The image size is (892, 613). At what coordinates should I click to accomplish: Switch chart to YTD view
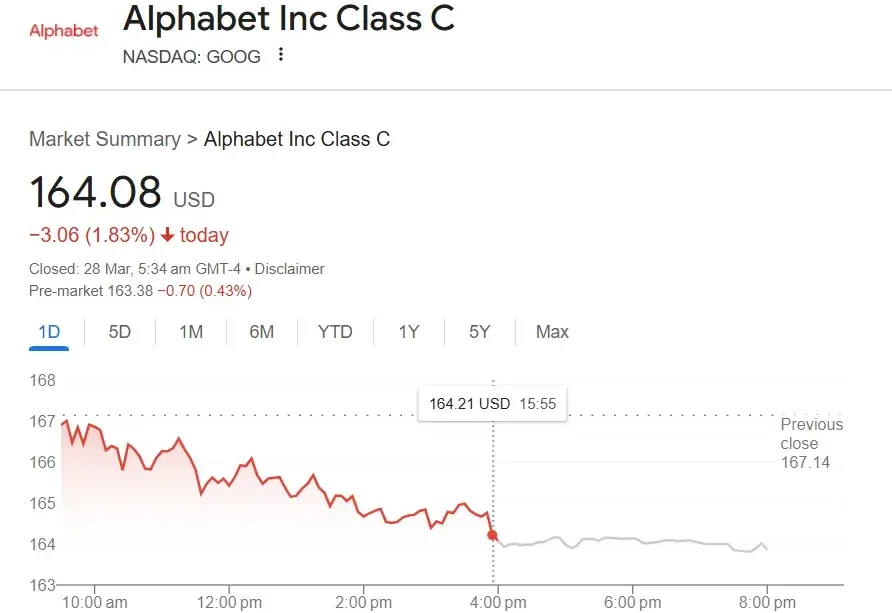[x=335, y=332]
